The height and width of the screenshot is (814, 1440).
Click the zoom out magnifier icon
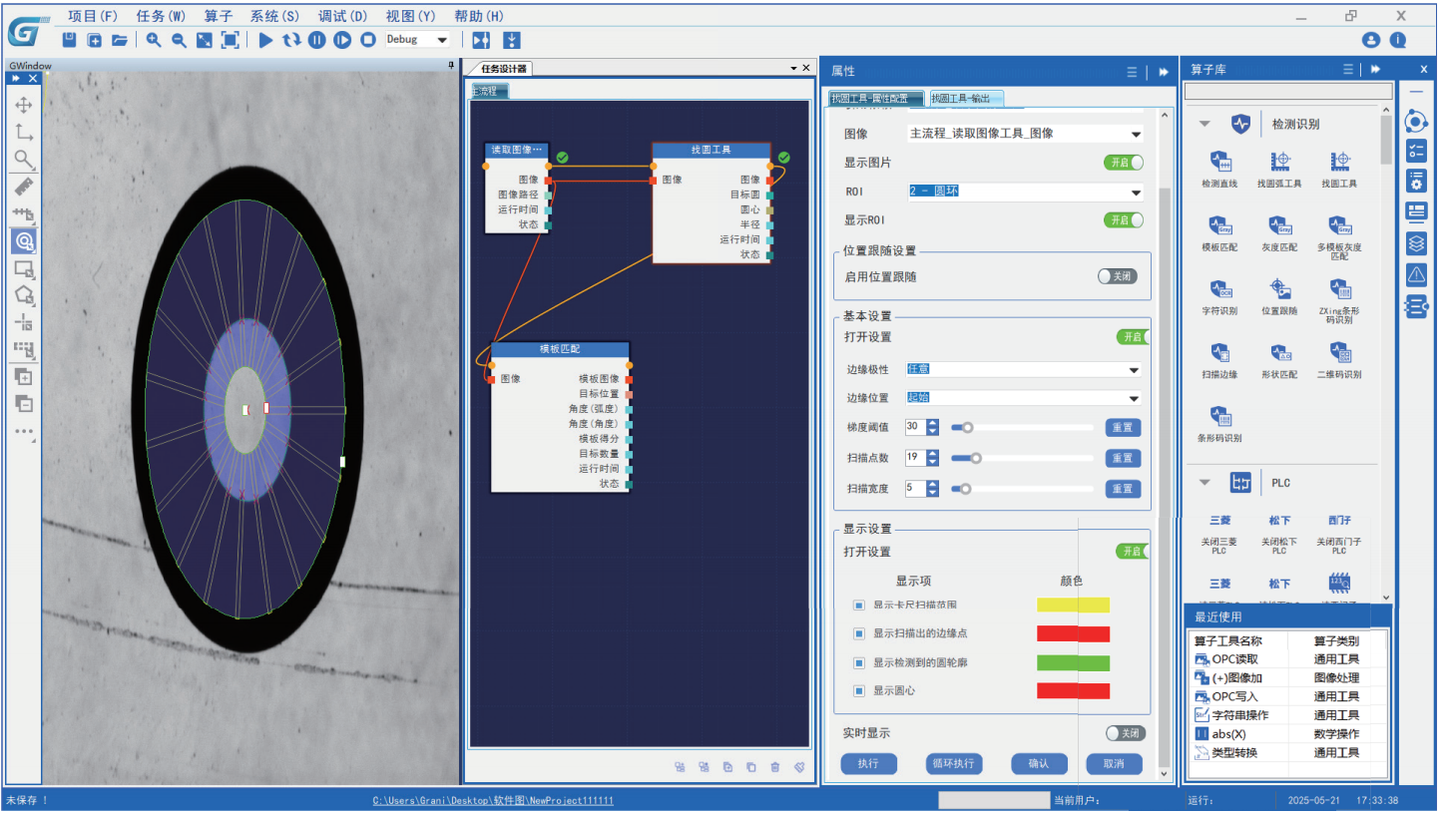179,40
